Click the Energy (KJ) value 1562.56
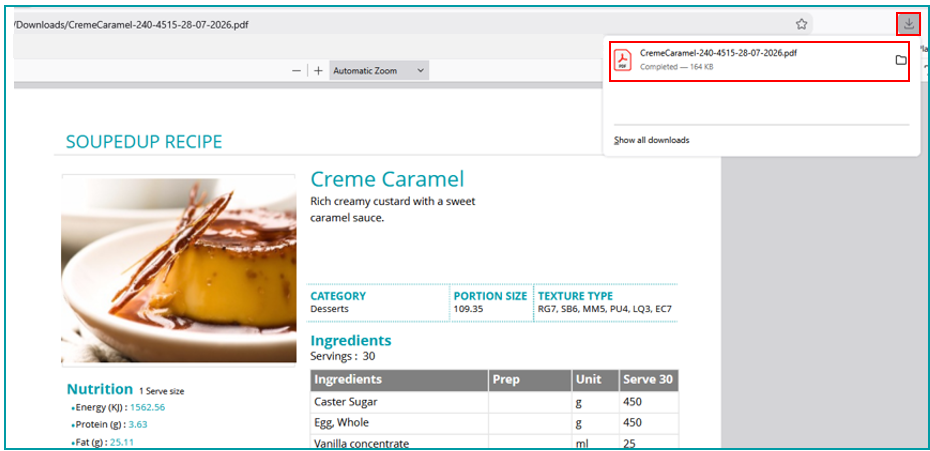This screenshot has height=451, width=930. click(147, 408)
